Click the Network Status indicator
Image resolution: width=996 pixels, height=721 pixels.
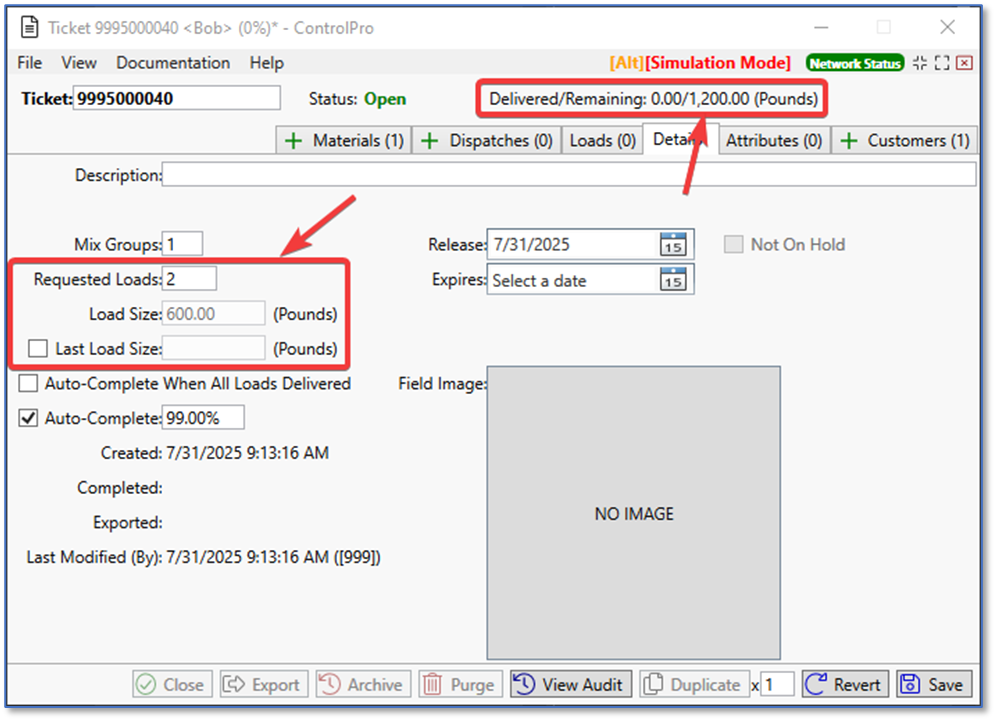coord(855,63)
